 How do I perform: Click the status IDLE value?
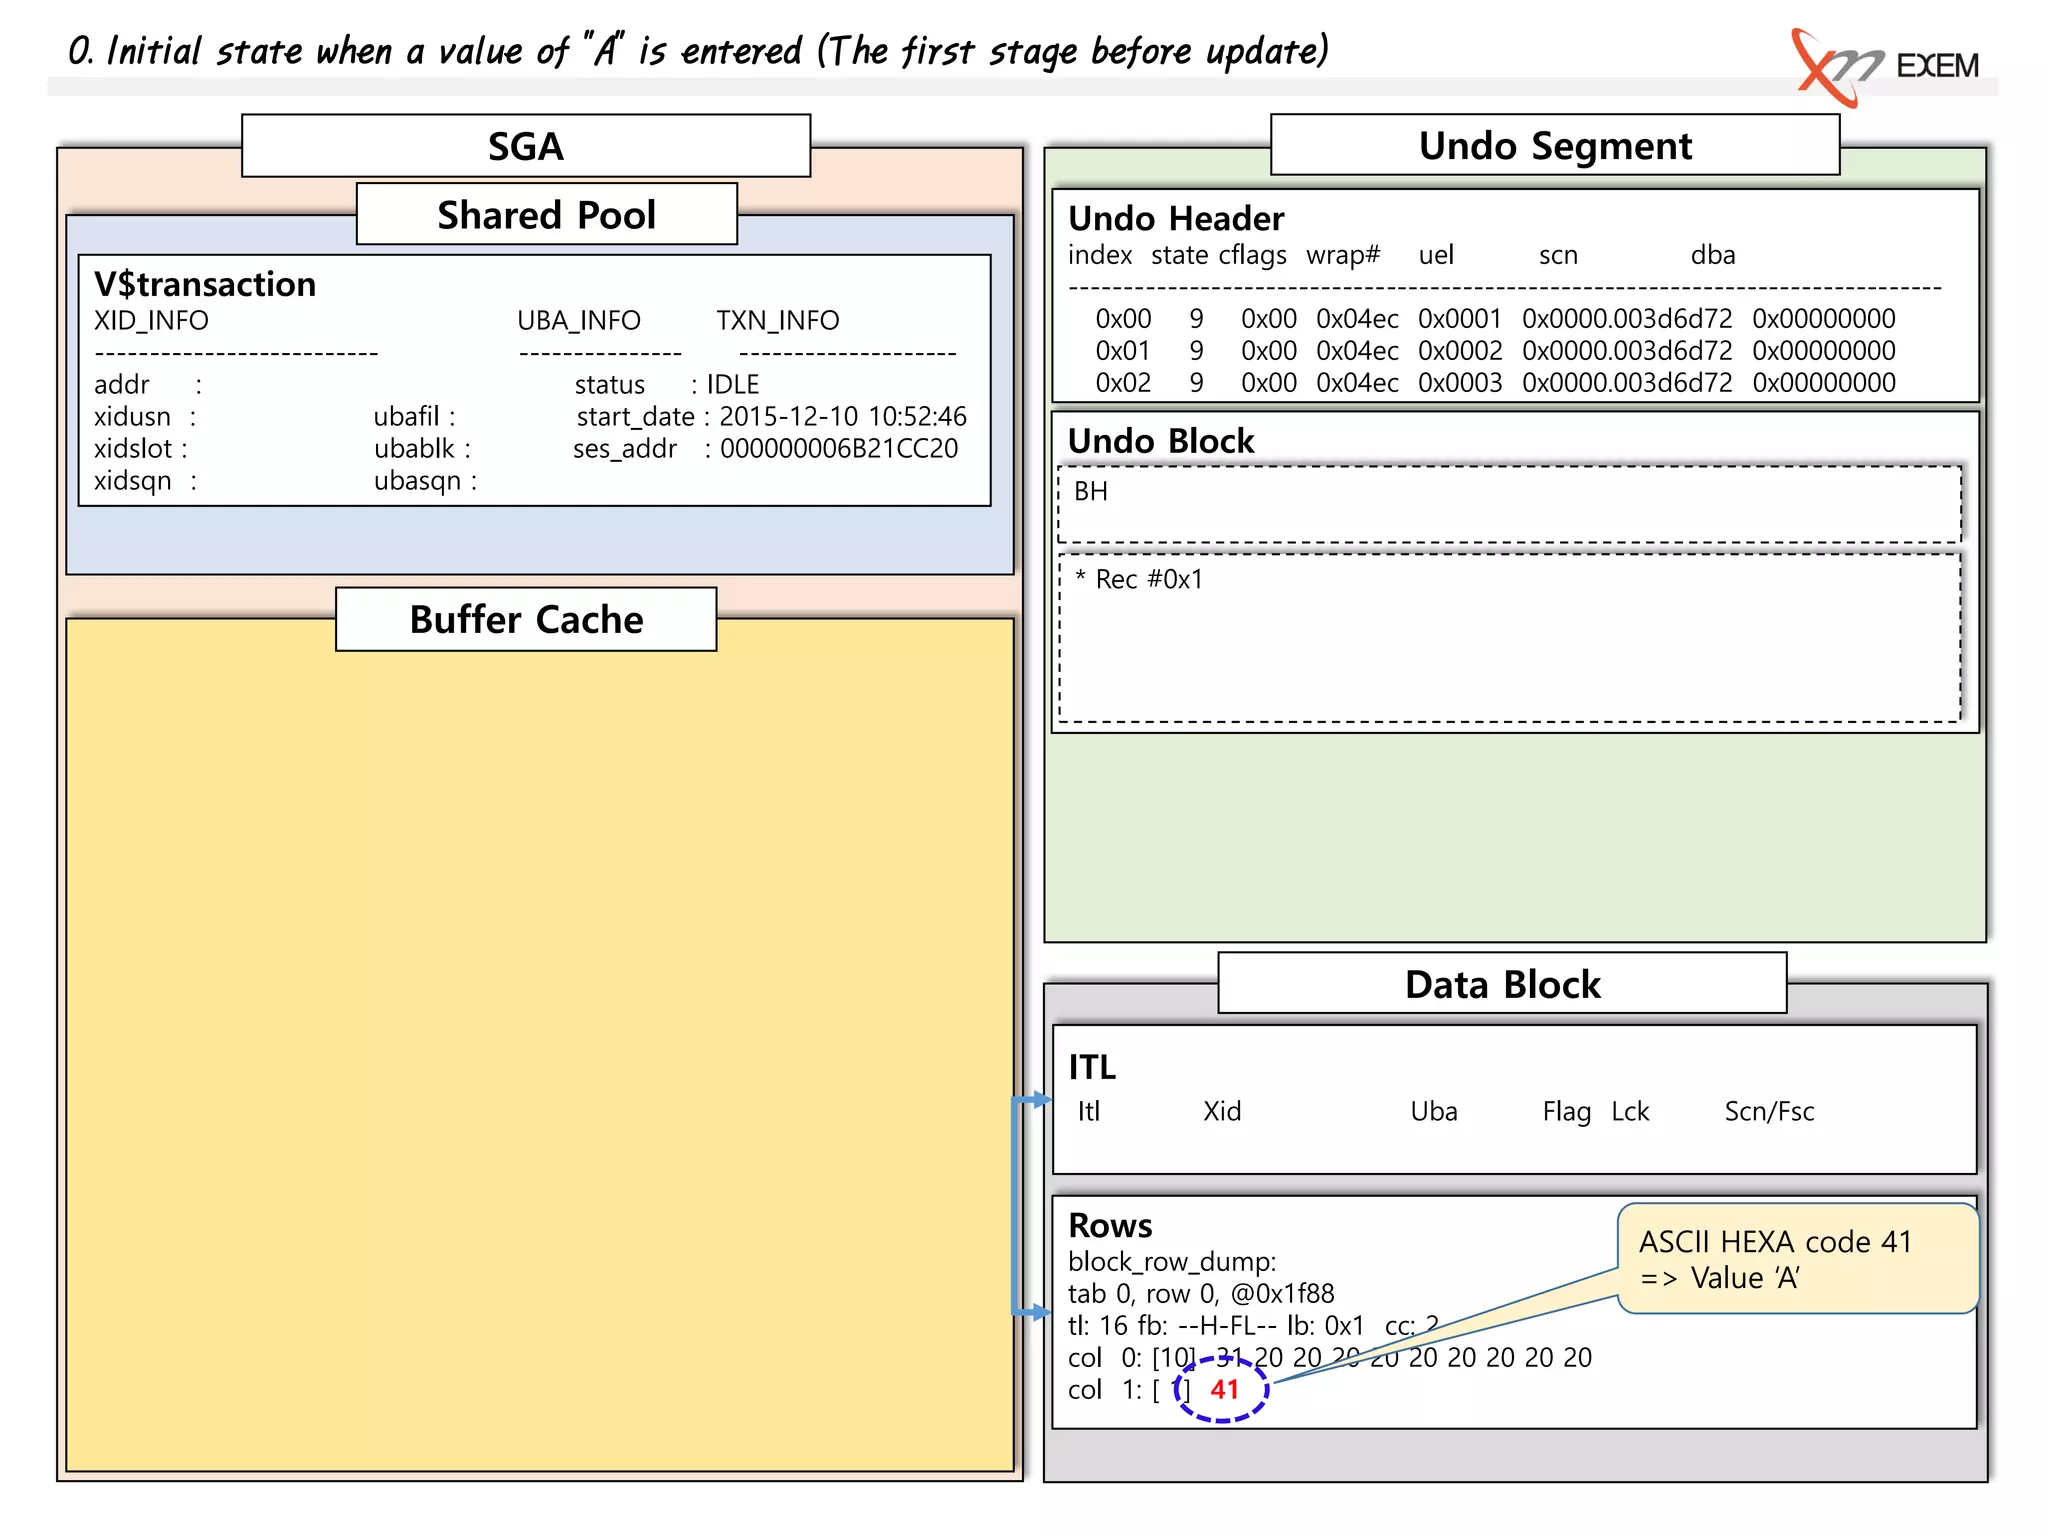click(x=732, y=384)
